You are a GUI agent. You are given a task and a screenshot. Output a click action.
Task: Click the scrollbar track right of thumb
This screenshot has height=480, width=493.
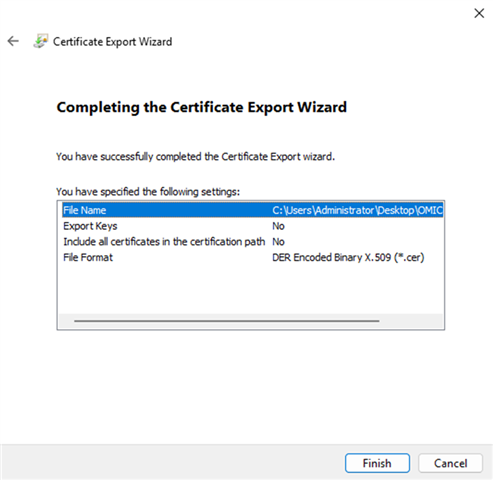[x=411, y=321]
